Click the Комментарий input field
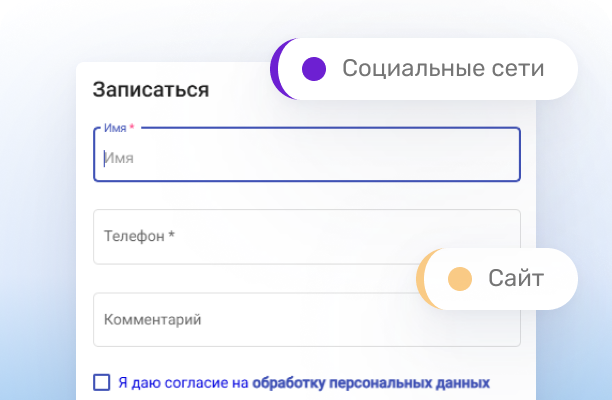Screen dimensions: 612x400 [x=300, y=320]
